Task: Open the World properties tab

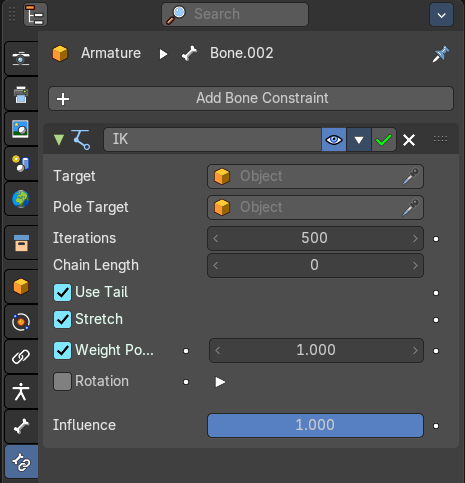Action: pos(21,199)
